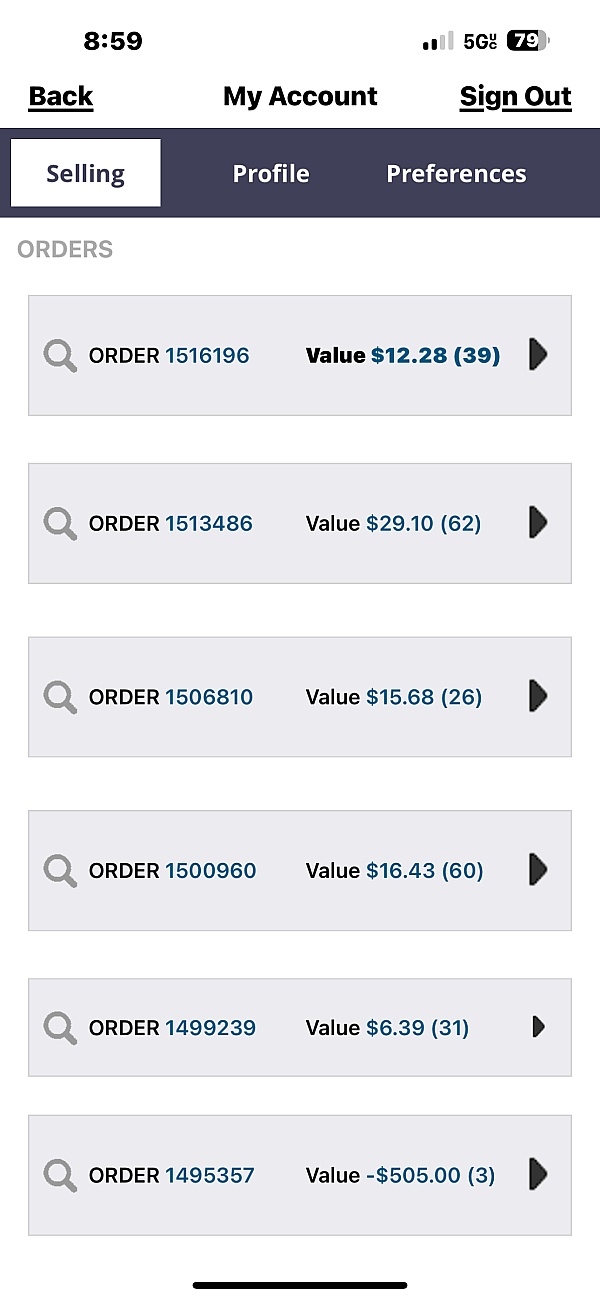The width and height of the screenshot is (600, 1300).
Task: Open the Profile tab
Action: (271, 173)
